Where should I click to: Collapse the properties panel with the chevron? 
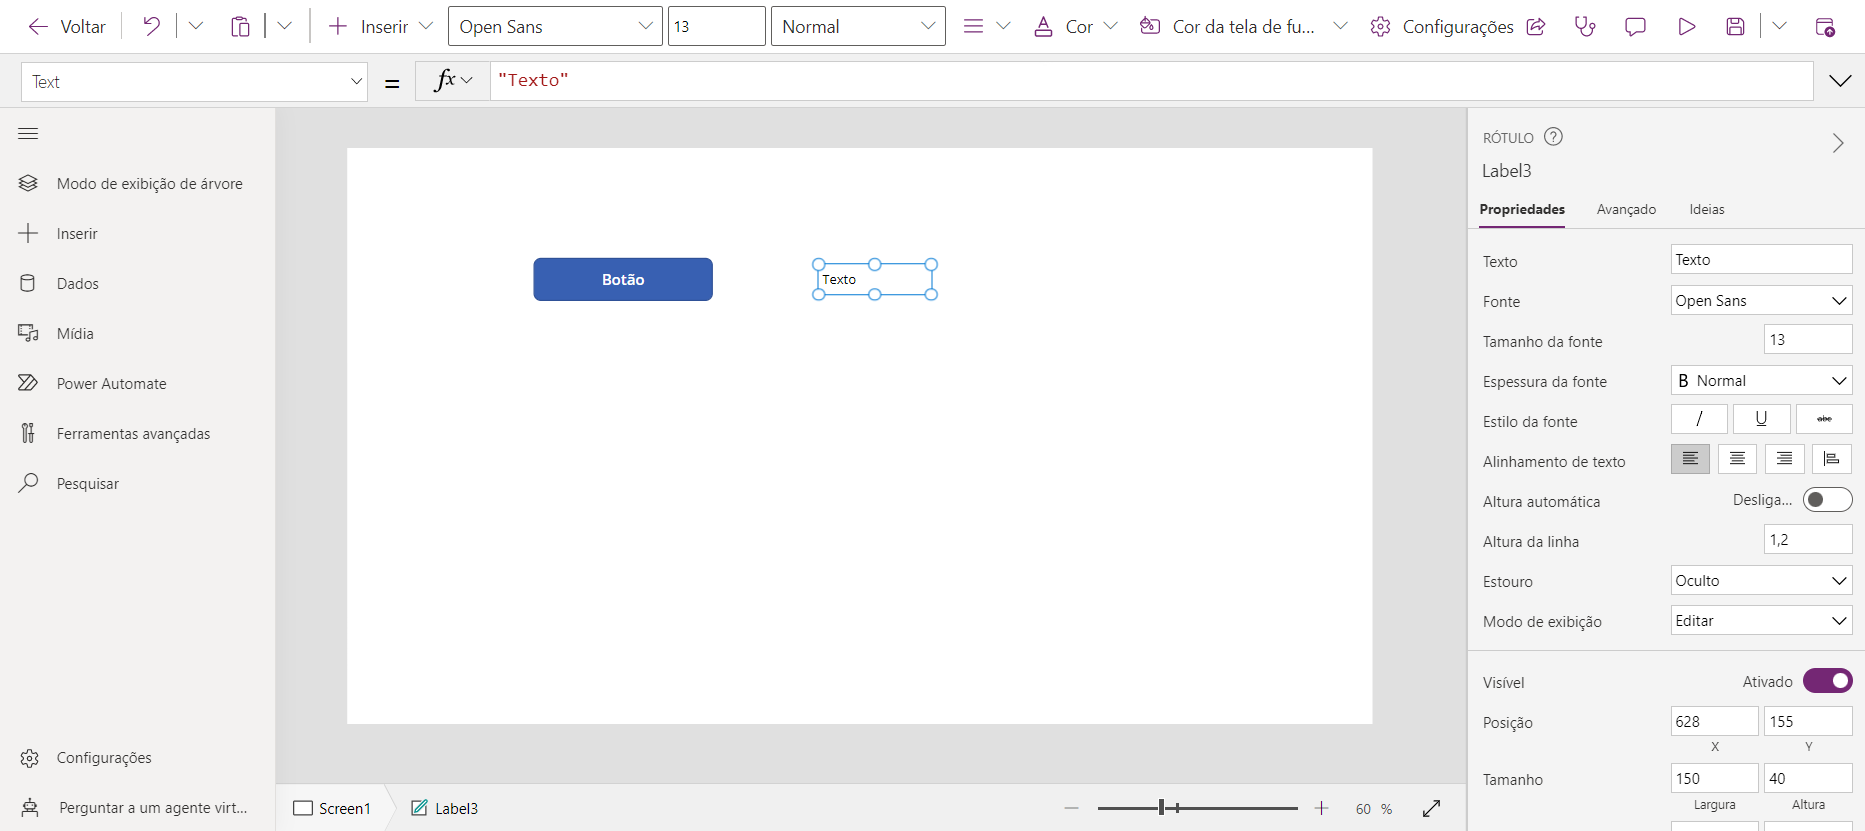tap(1838, 143)
